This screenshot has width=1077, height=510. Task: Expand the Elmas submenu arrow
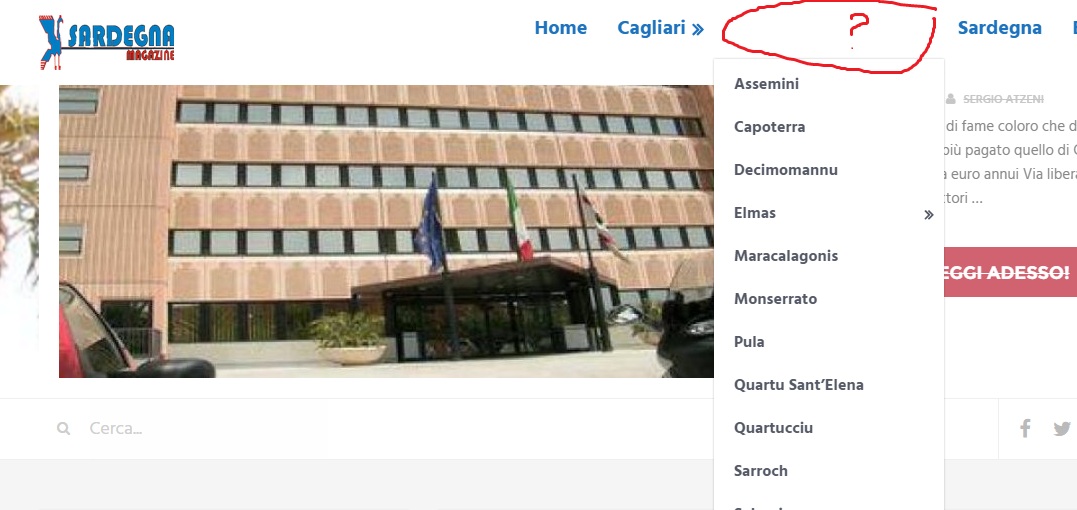pos(929,215)
